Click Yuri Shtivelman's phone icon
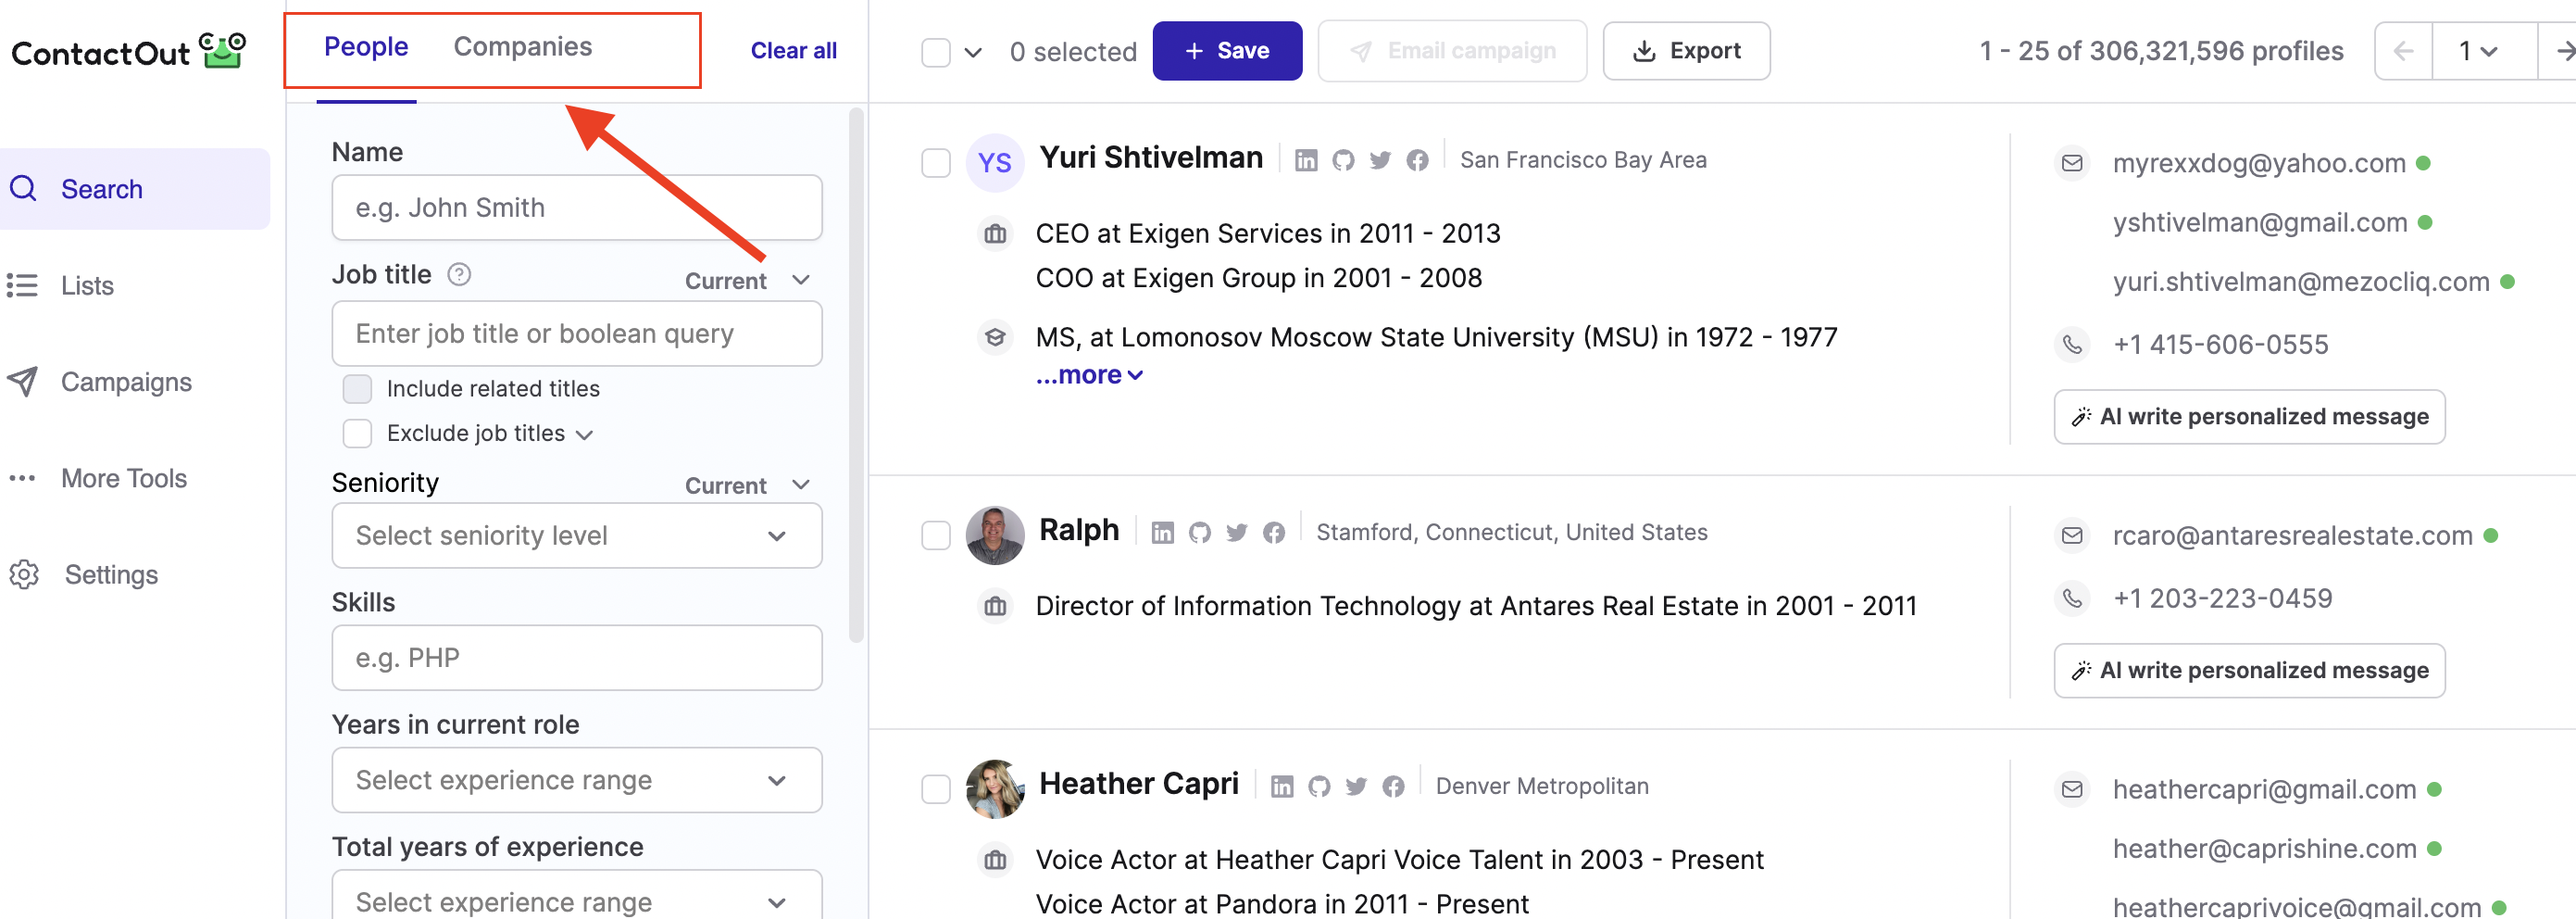 pyautogui.click(x=2072, y=344)
